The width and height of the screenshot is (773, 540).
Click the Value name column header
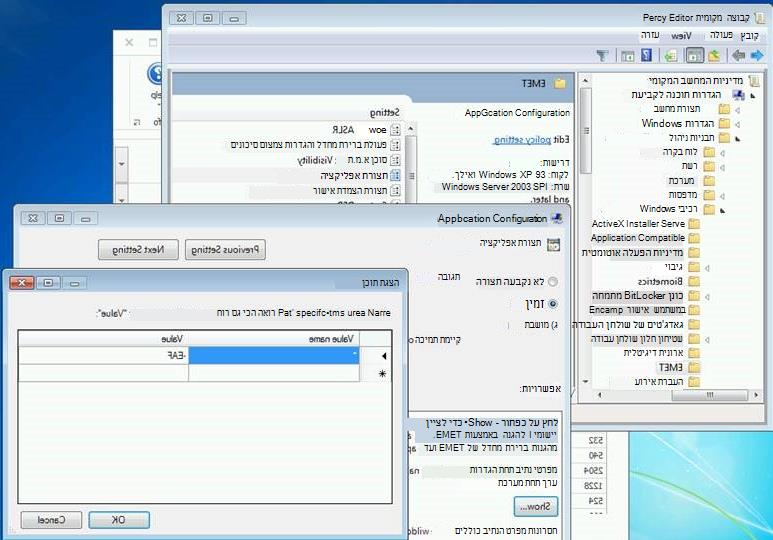click(274, 339)
